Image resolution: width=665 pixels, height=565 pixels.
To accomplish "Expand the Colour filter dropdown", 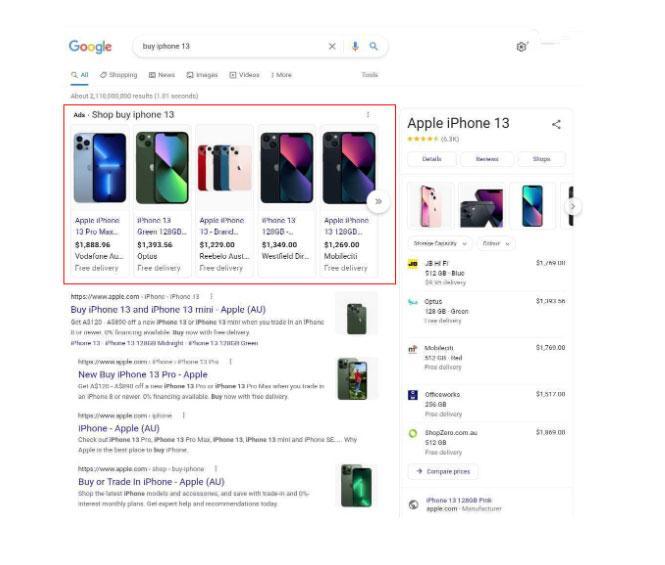I will [496, 243].
